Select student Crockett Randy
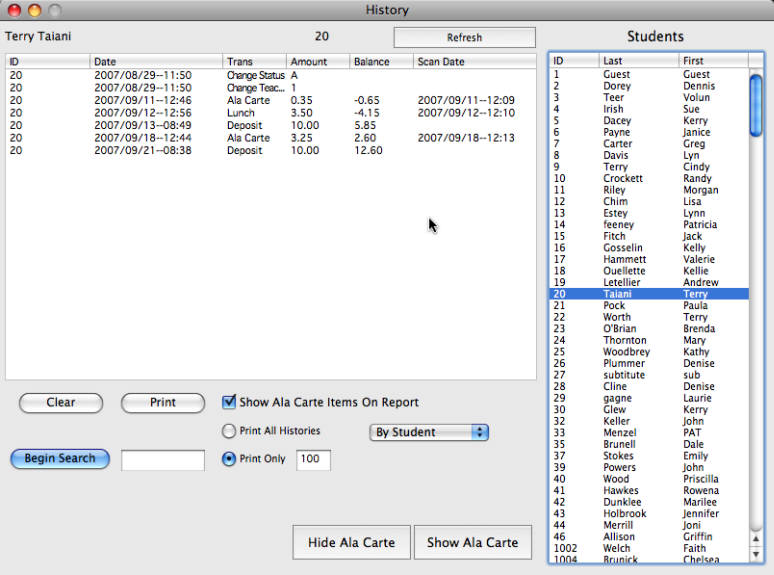Image resolution: width=774 pixels, height=575 pixels. tap(649, 178)
